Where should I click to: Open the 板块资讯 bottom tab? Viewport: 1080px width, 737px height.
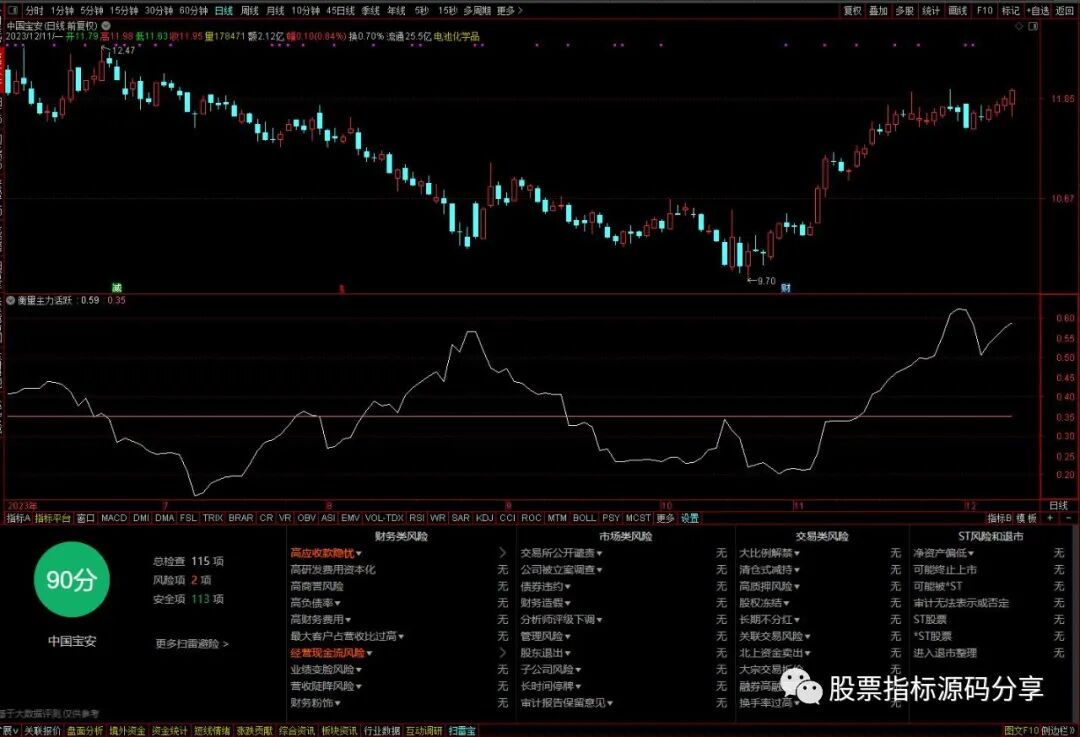340,730
